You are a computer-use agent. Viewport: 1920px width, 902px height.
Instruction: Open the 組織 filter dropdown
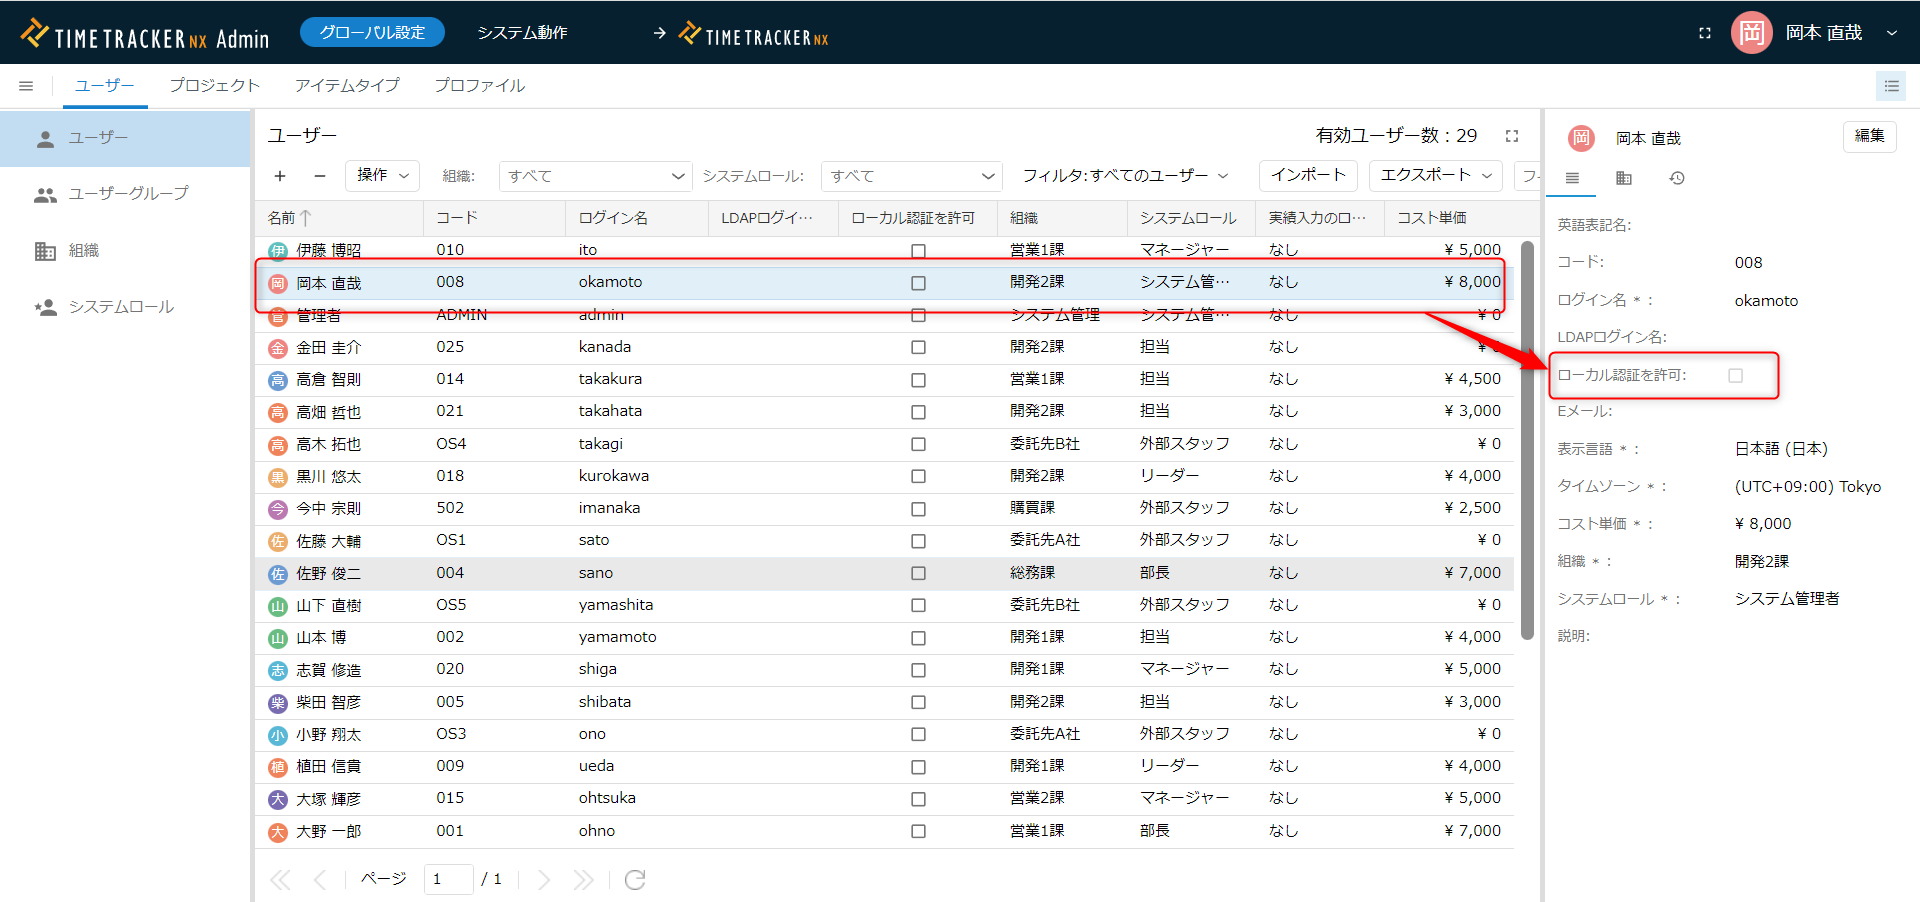pos(595,176)
